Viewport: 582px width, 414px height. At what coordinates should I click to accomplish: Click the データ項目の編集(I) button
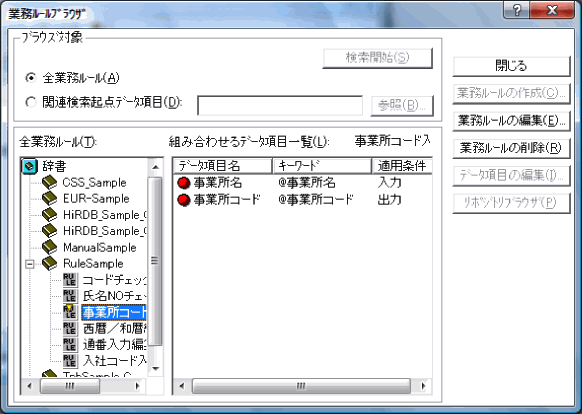click(511, 175)
